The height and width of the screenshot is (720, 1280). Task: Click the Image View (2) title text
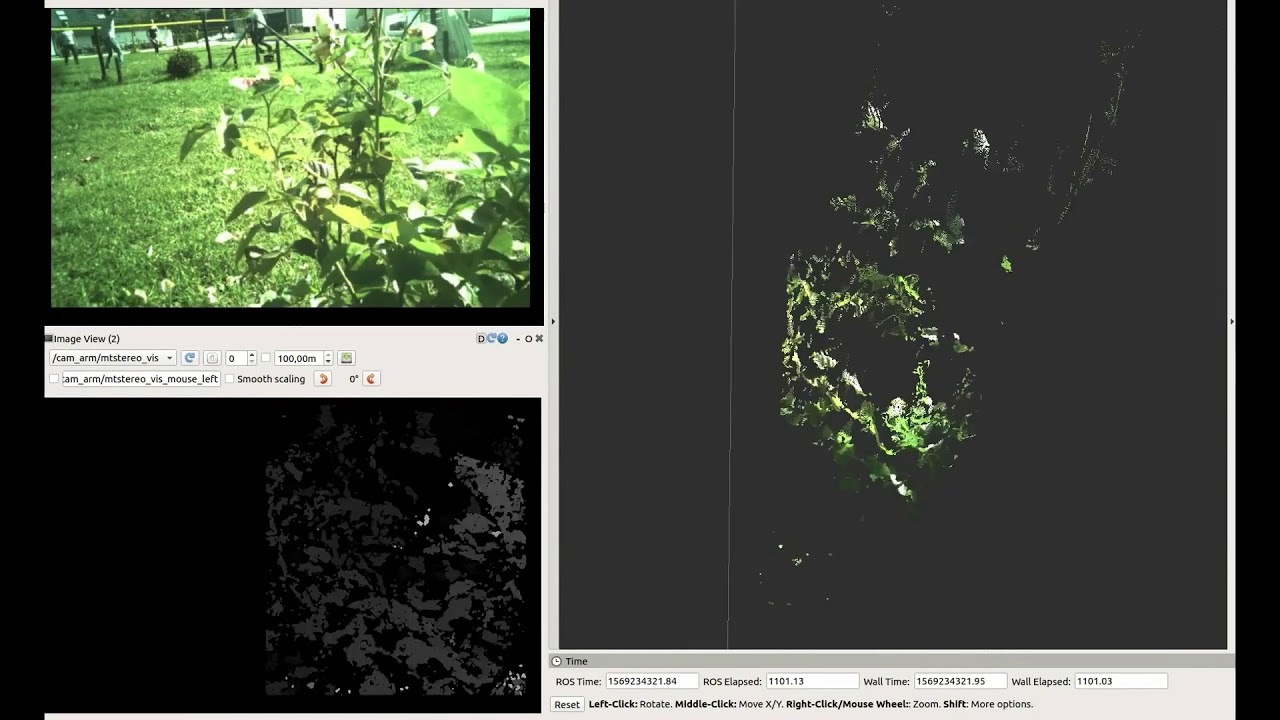[x=86, y=339]
